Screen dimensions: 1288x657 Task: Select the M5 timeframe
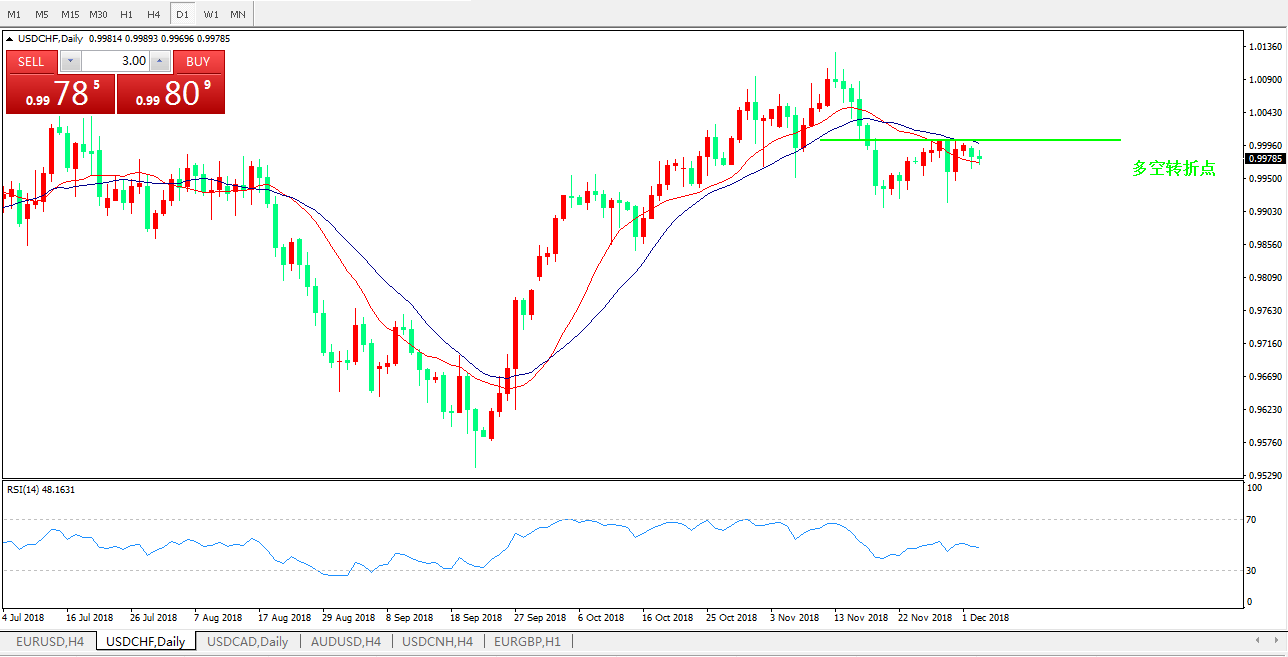(x=42, y=14)
